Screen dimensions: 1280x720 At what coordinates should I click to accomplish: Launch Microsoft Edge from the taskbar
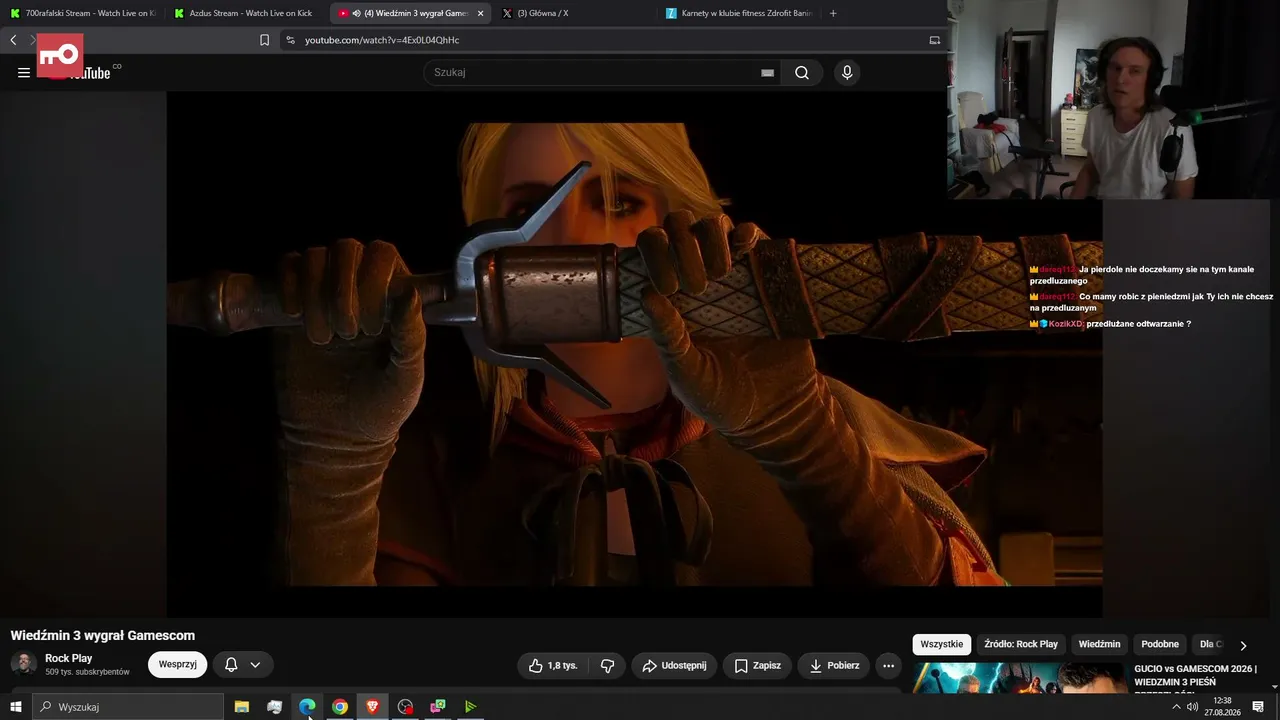307,707
